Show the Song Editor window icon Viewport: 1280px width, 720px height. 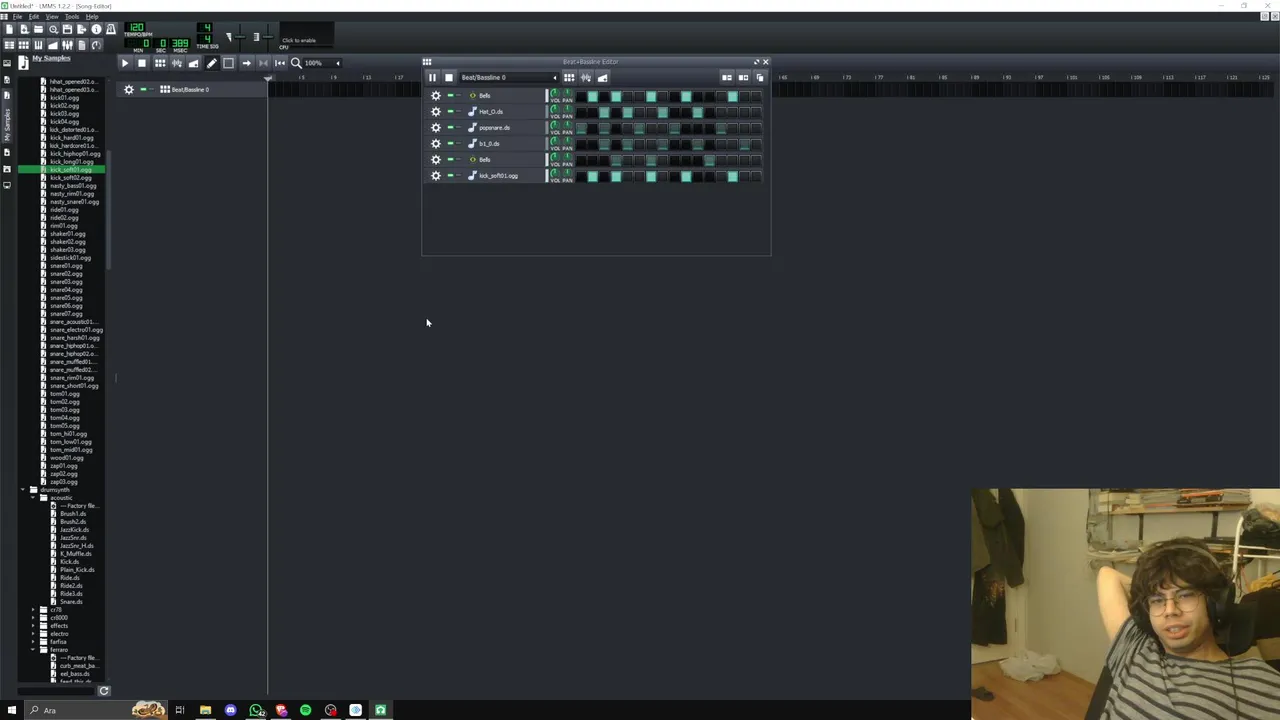coord(9,45)
